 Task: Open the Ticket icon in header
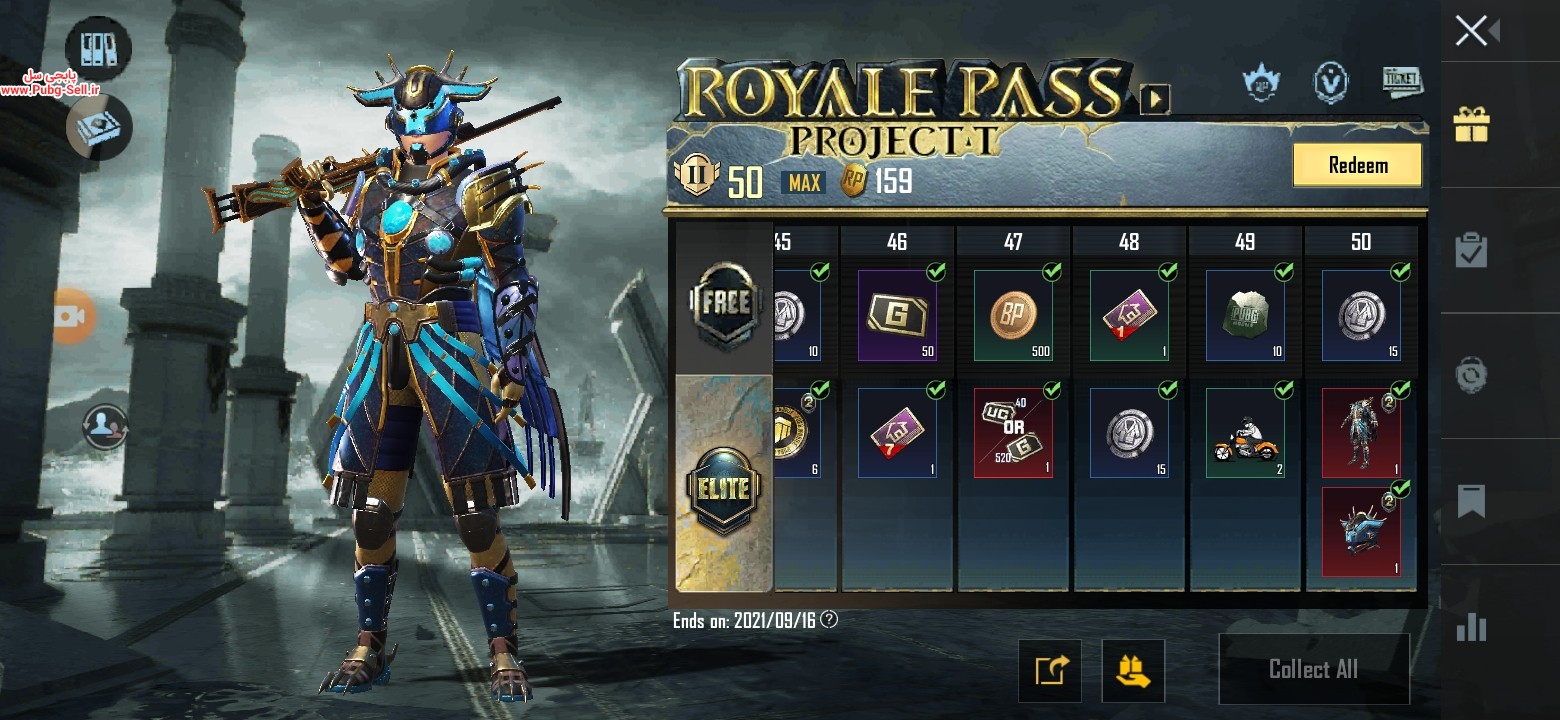(x=1402, y=81)
